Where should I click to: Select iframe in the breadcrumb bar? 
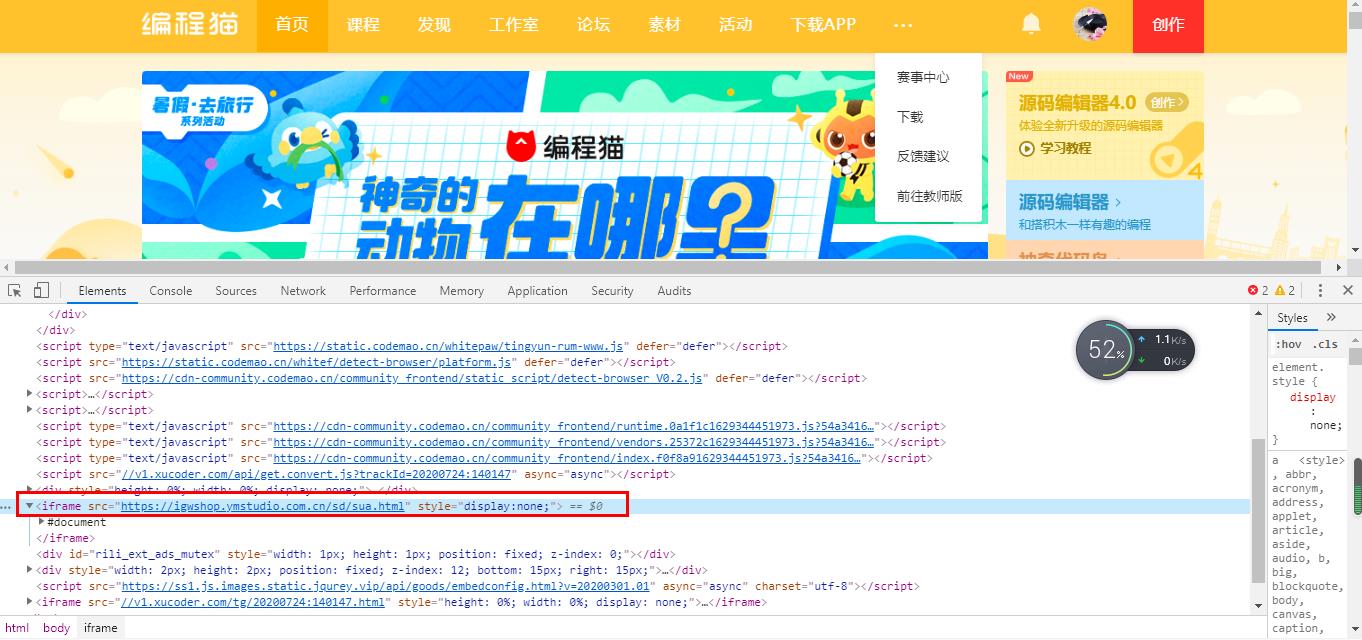pyautogui.click(x=100, y=628)
